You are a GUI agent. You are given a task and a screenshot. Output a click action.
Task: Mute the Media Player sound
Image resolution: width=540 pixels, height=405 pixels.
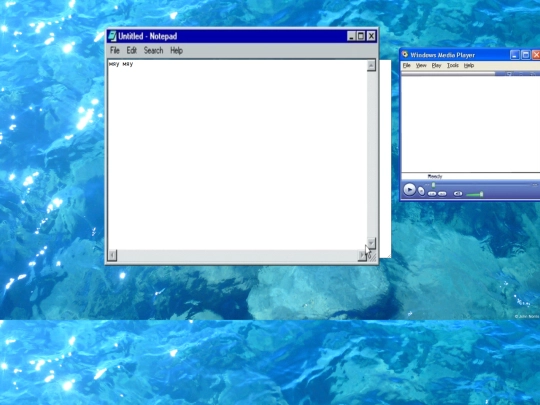(x=458, y=194)
